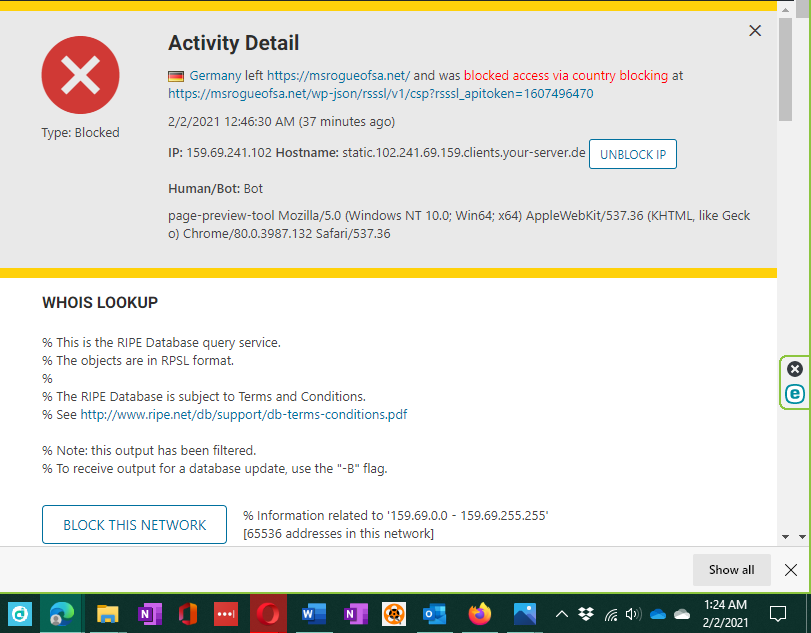Image resolution: width=811 pixels, height=633 pixels.
Task: Expand the hidden system tray icons
Action: click(562, 614)
